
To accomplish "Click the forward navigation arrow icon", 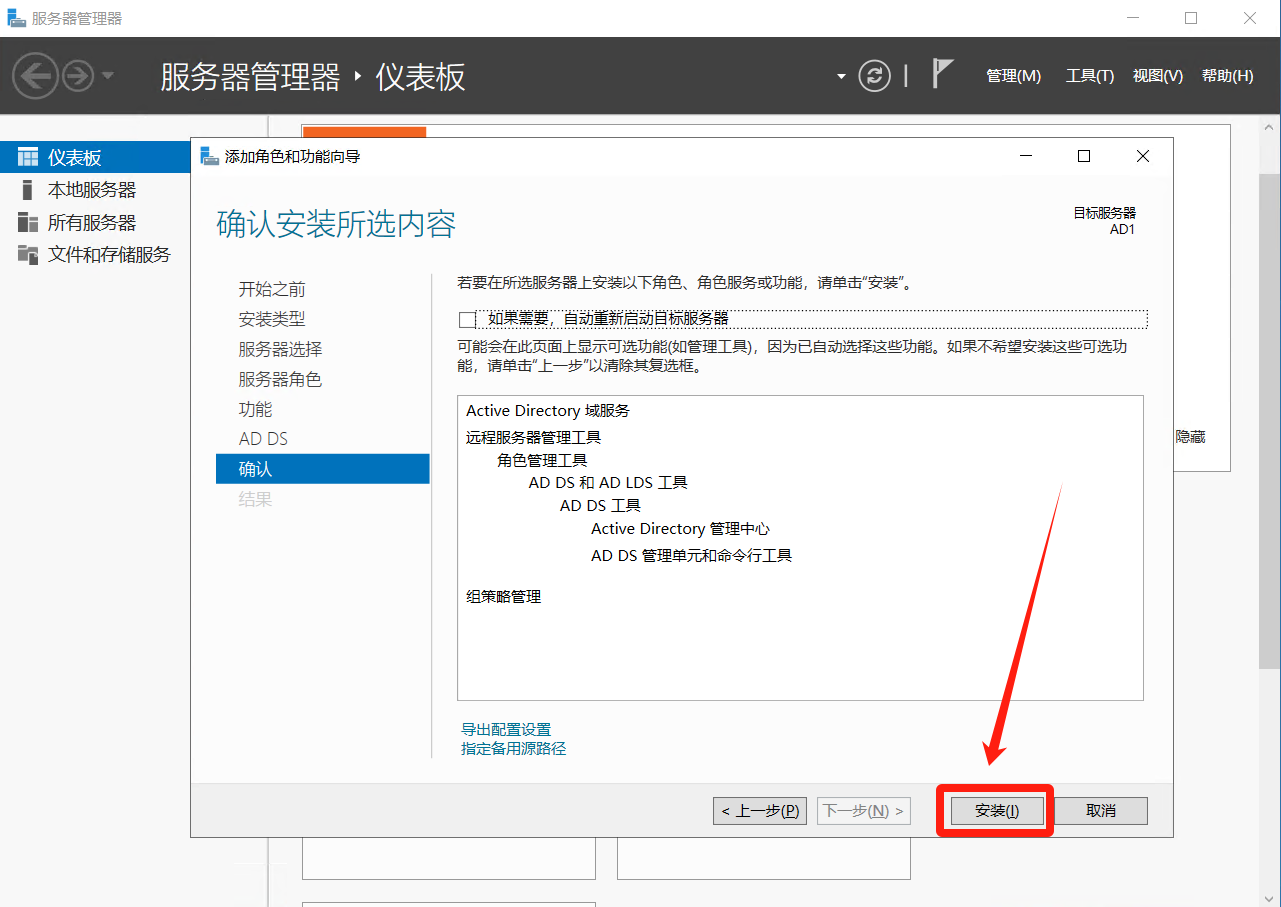I will 78,76.
